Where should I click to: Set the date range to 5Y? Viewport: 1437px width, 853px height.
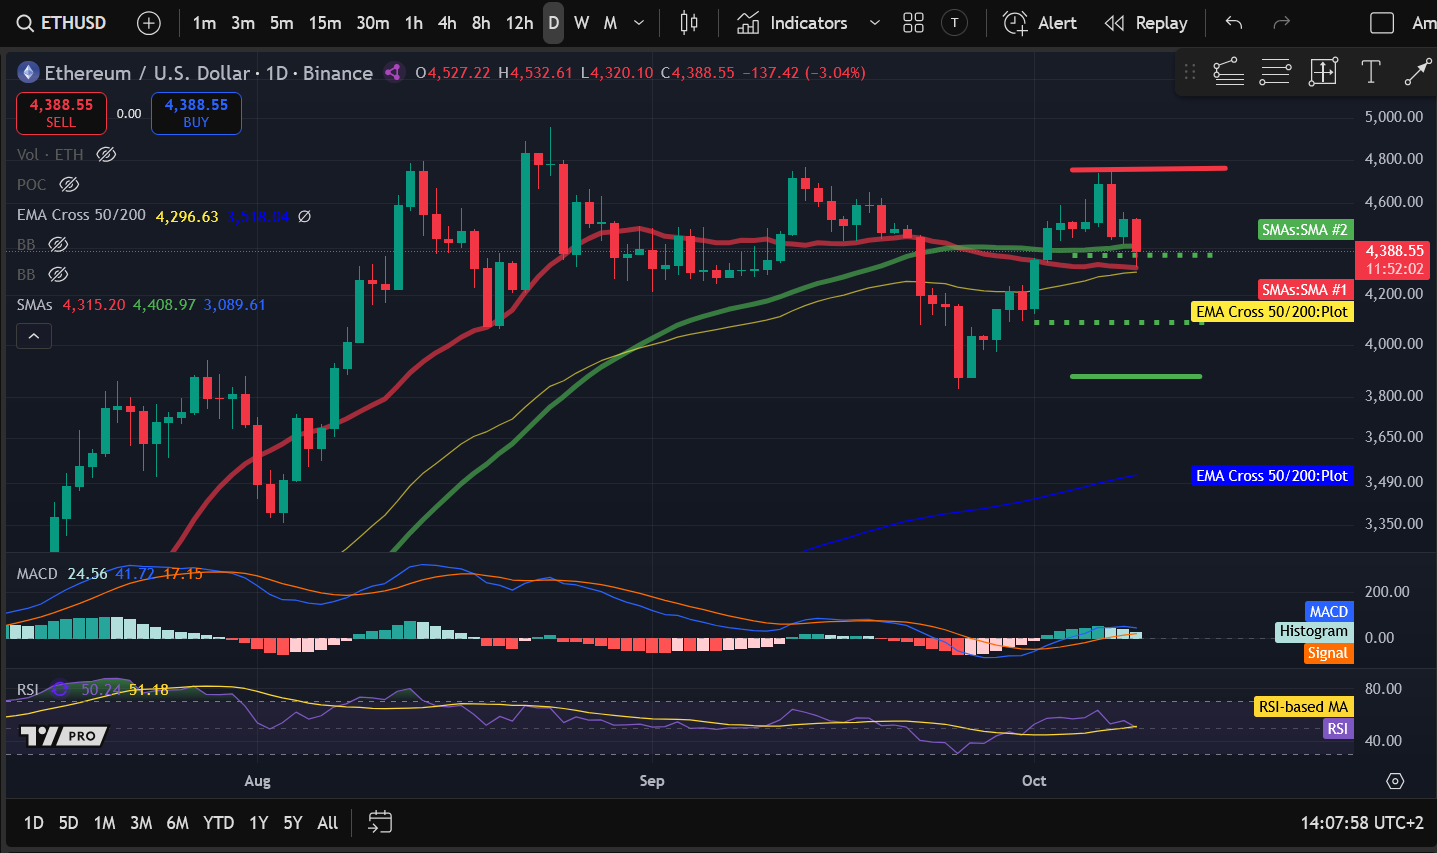292,823
